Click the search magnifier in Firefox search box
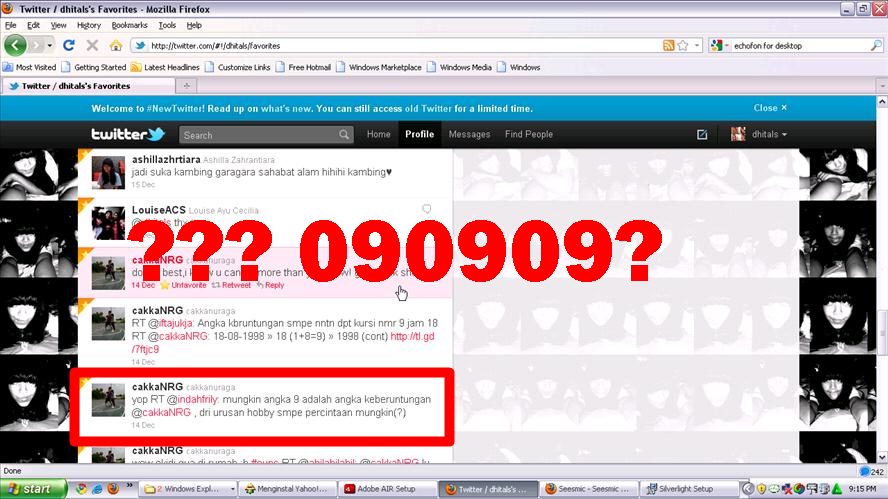This screenshot has width=888, height=499. 876,45
